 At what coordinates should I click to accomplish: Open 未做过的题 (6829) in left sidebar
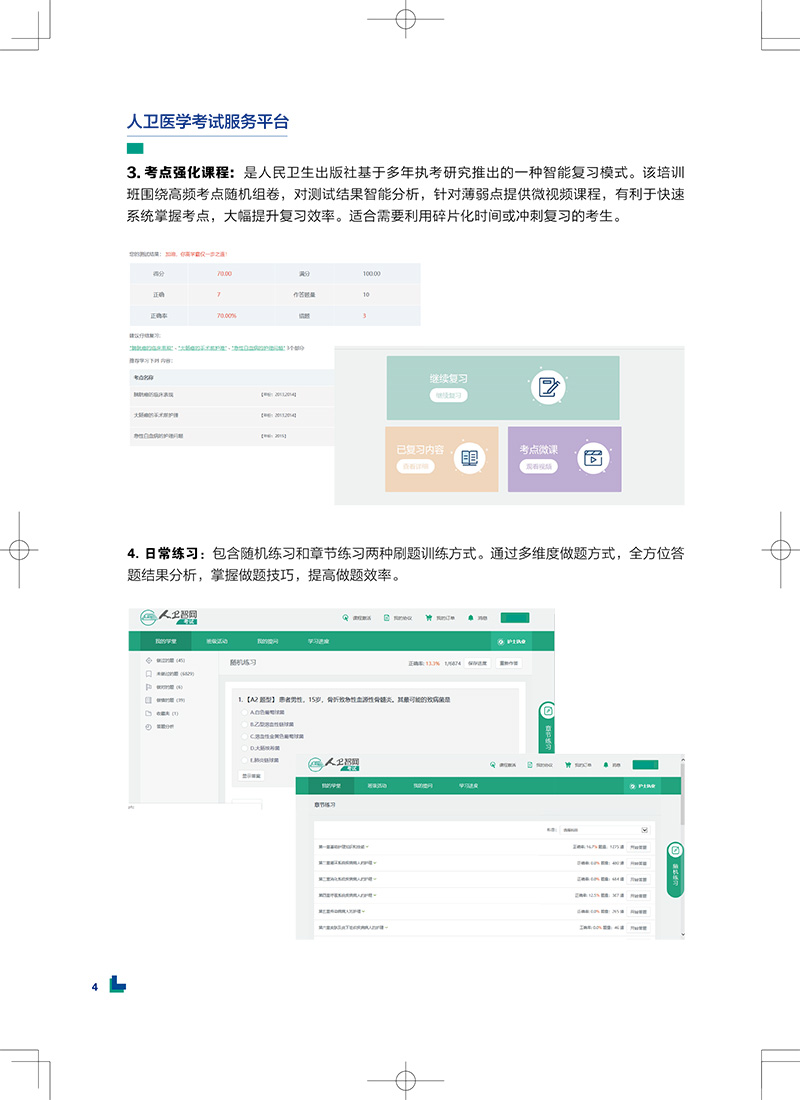[x=173, y=674]
